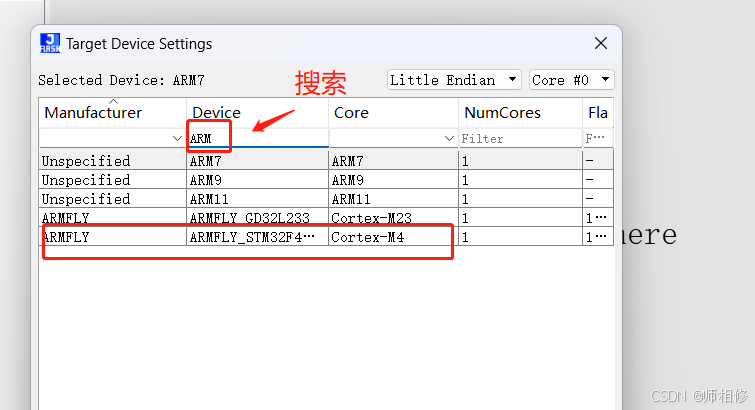The image size is (755, 410).
Task: Click the ARM11 core cell
Action: click(x=393, y=199)
